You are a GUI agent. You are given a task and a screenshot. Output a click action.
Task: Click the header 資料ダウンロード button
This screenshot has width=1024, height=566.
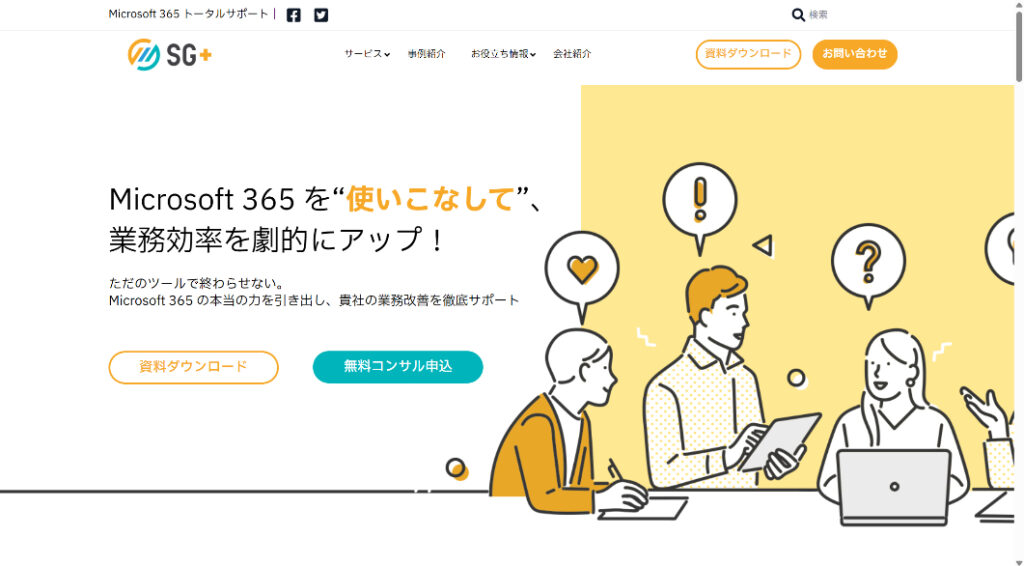[x=748, y=54]
